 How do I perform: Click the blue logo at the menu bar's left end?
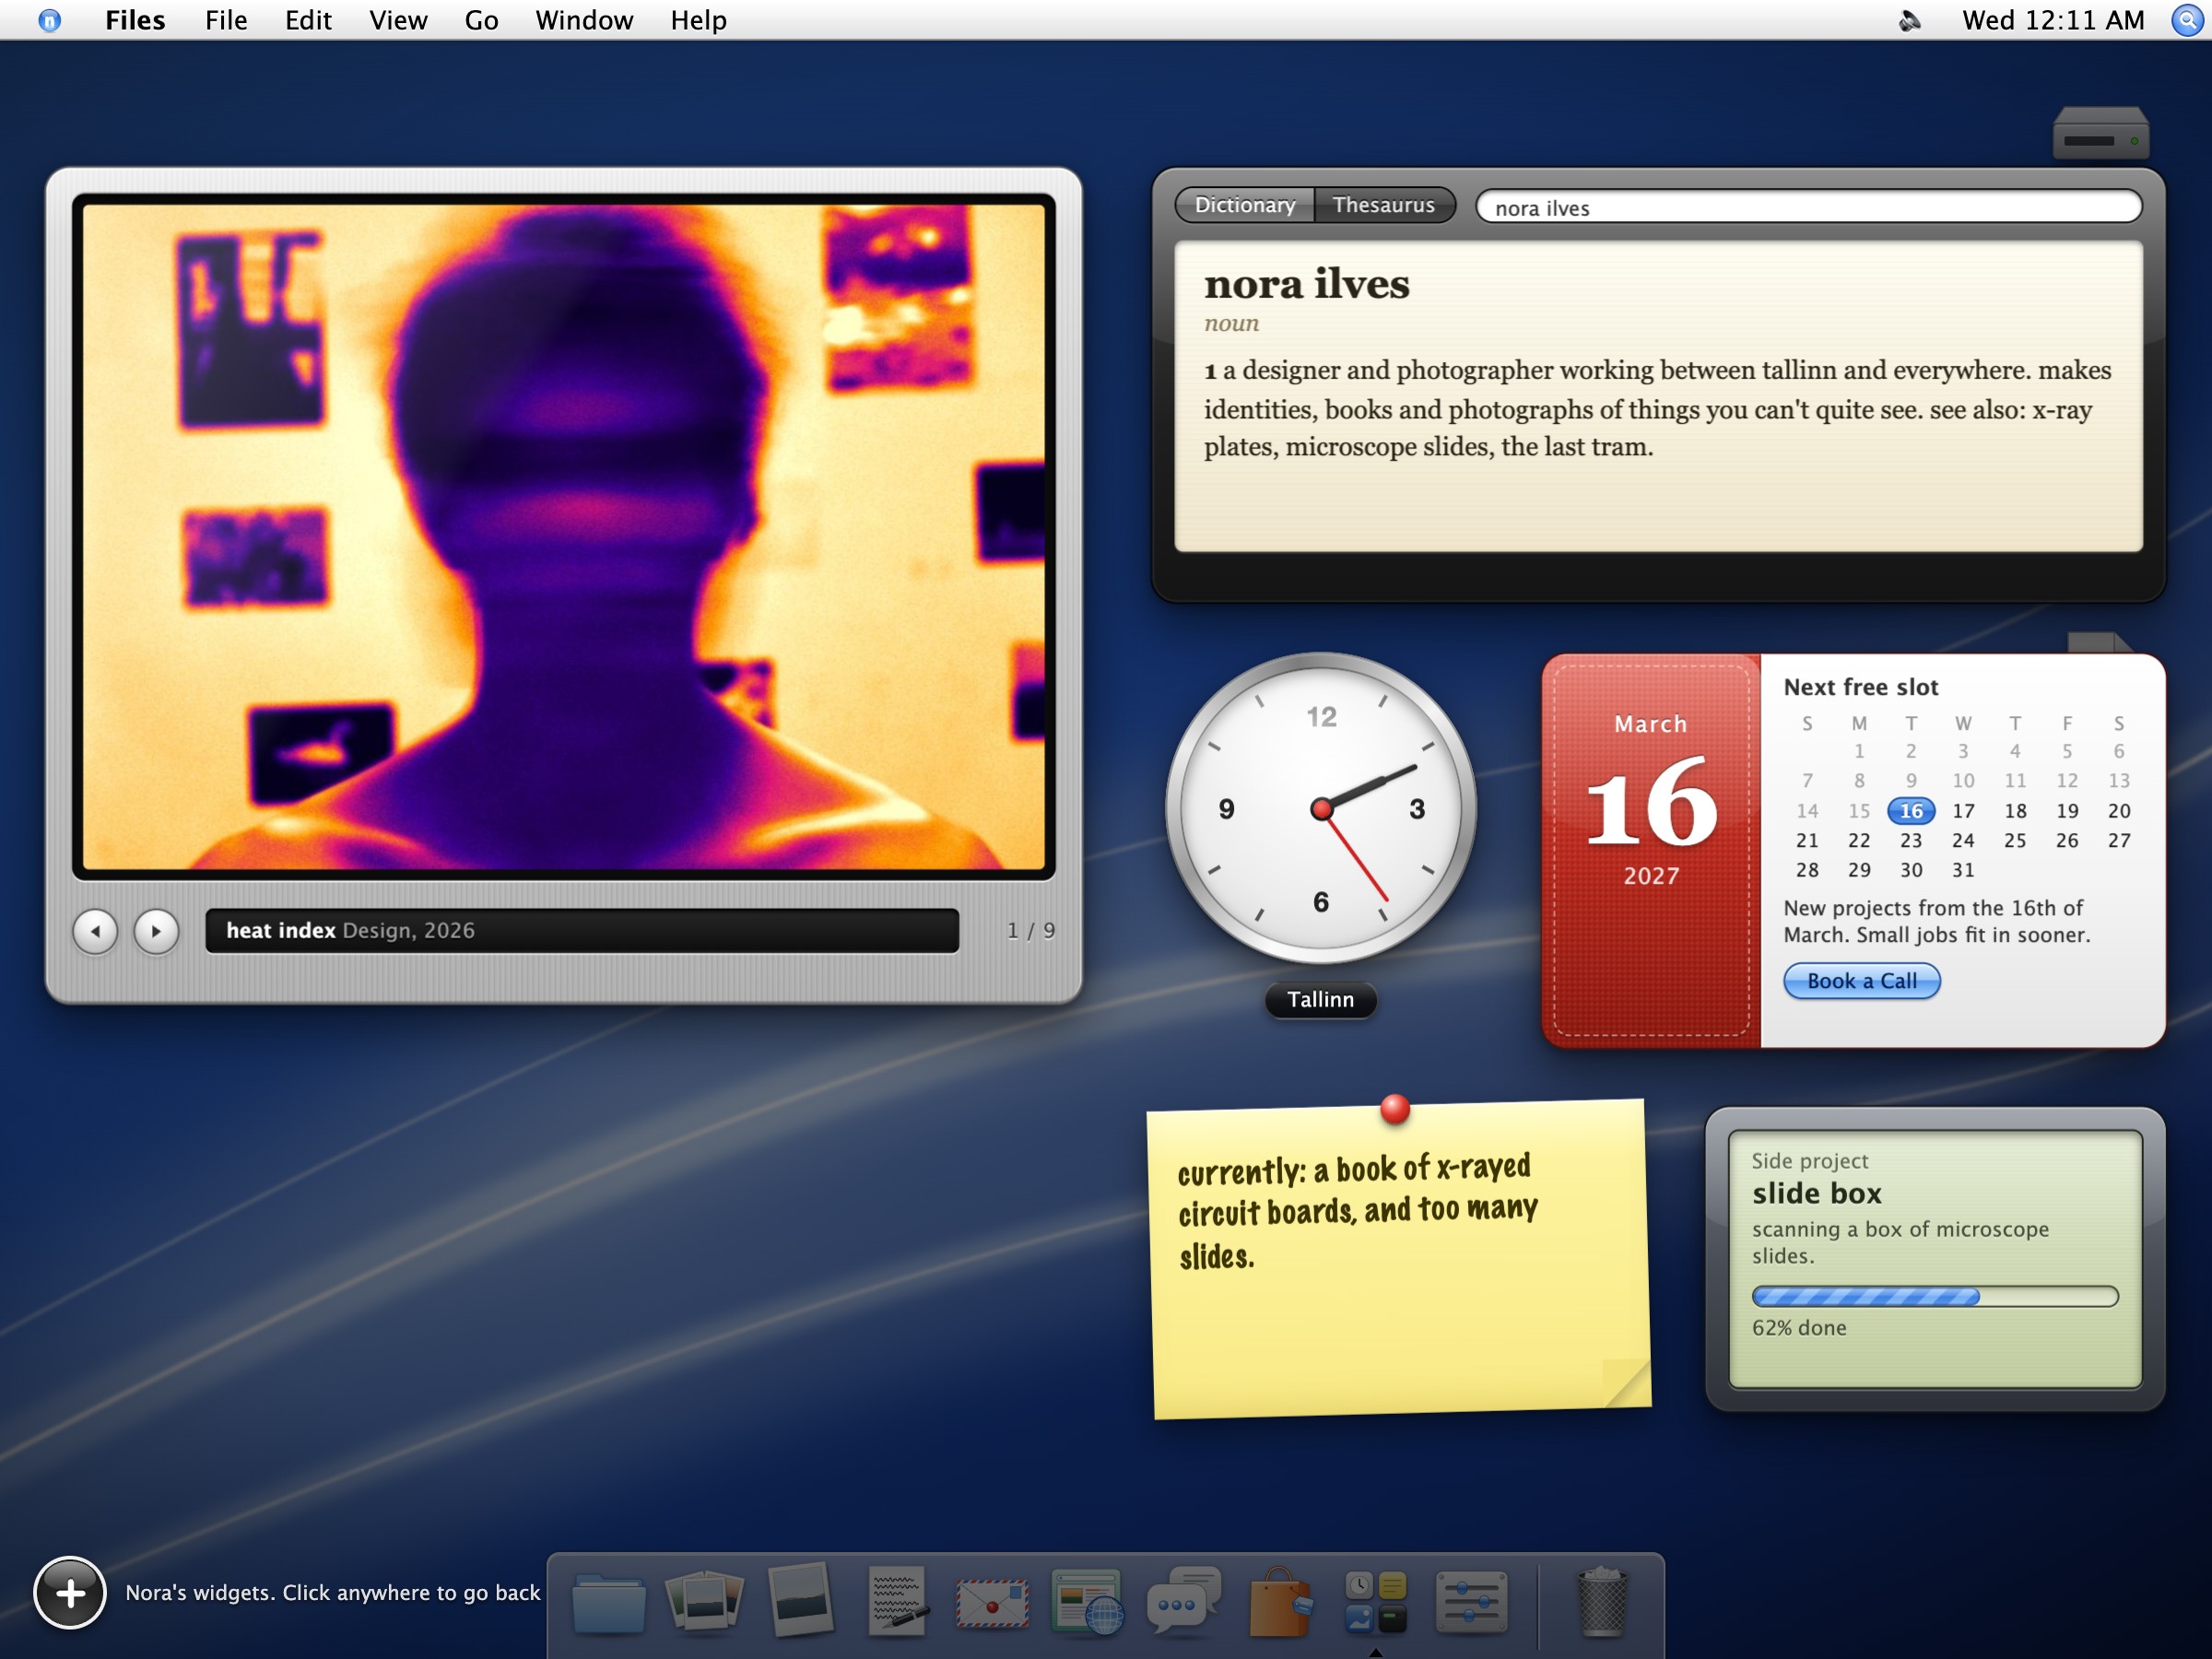pos(49,20)
